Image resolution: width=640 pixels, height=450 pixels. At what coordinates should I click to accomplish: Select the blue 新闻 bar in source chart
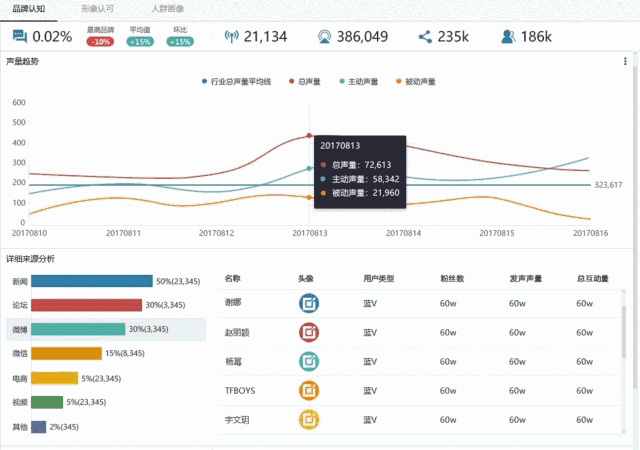(92, 281)
